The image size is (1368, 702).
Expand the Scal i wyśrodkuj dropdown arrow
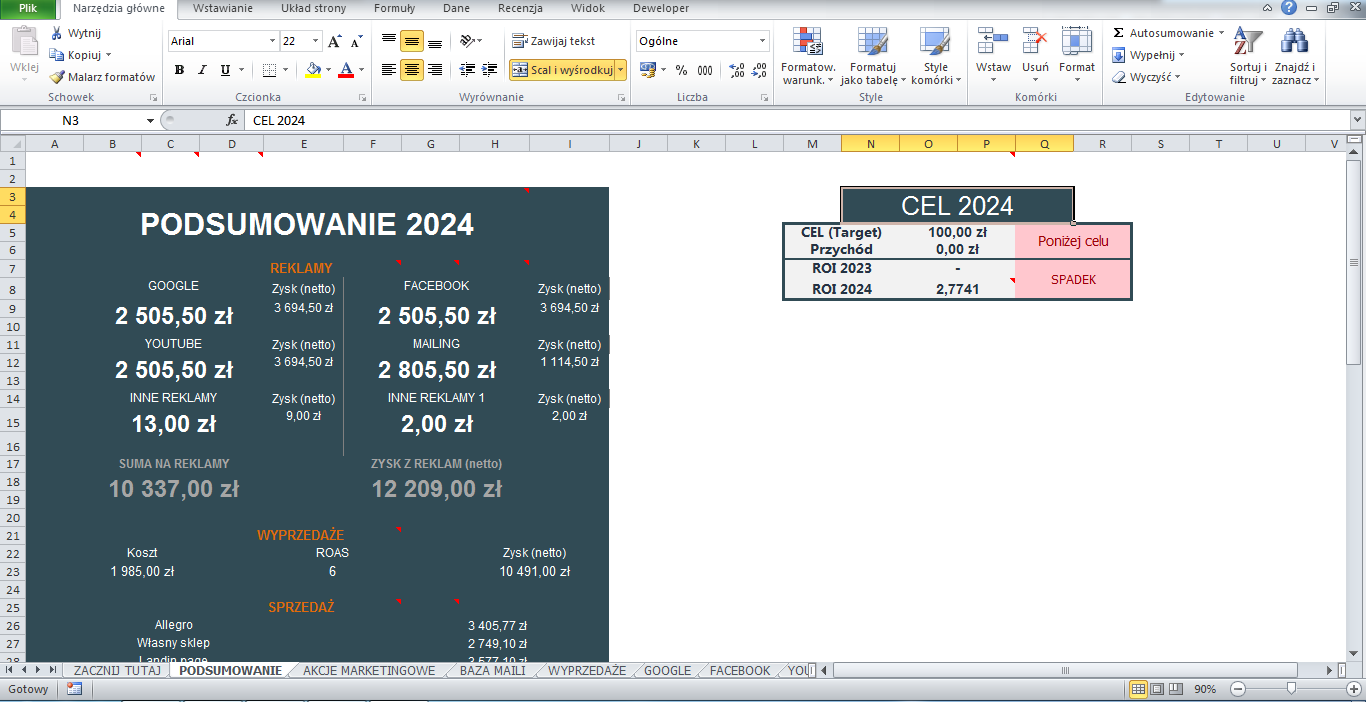[620, 70]
